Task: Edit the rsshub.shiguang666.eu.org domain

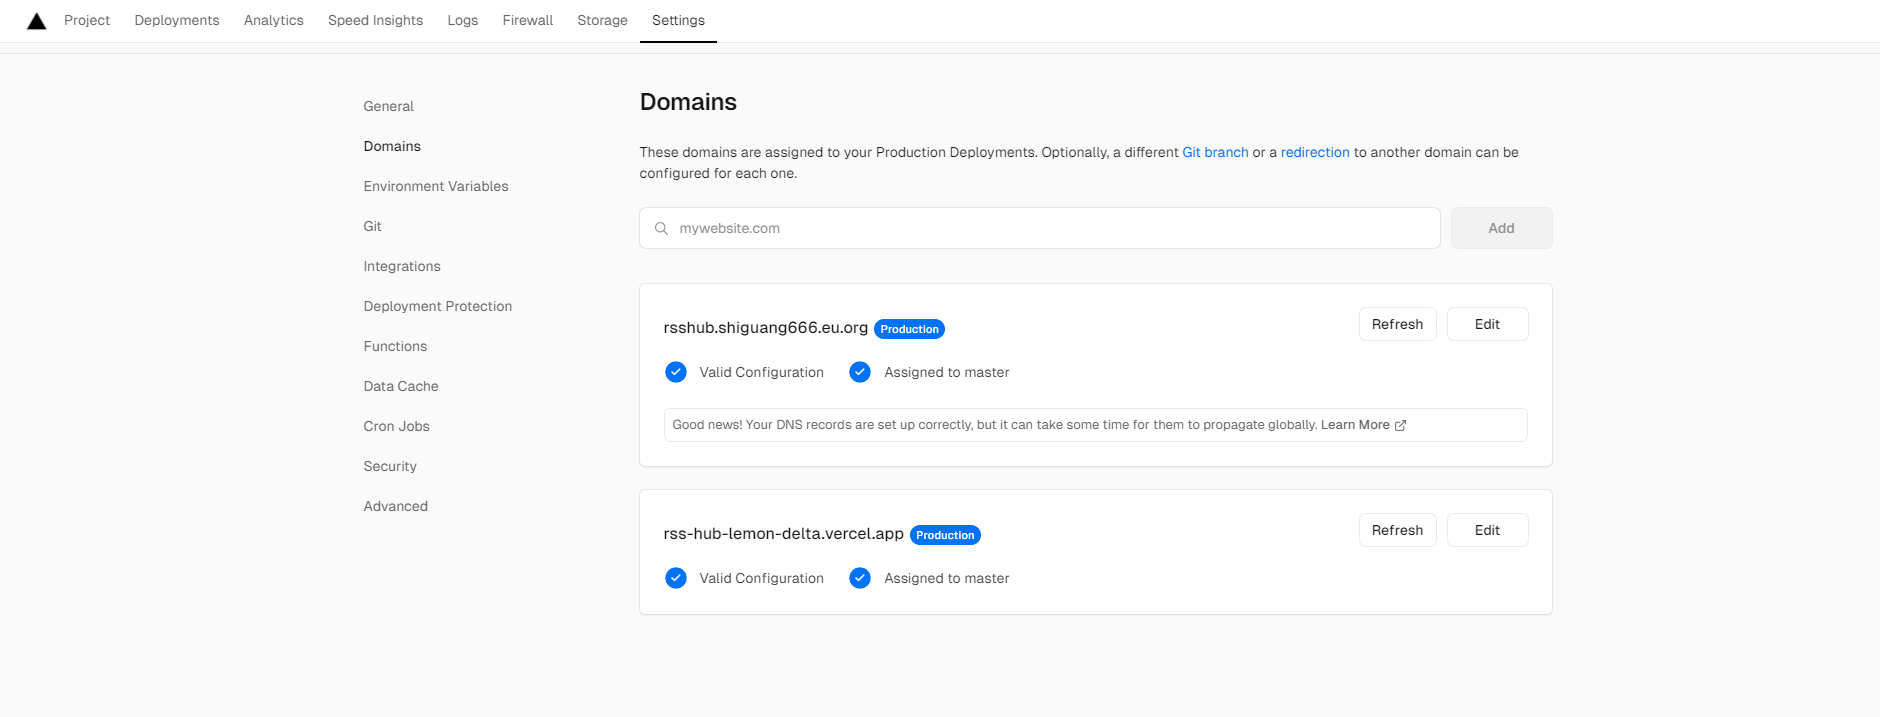Action: click(1487, 324)
